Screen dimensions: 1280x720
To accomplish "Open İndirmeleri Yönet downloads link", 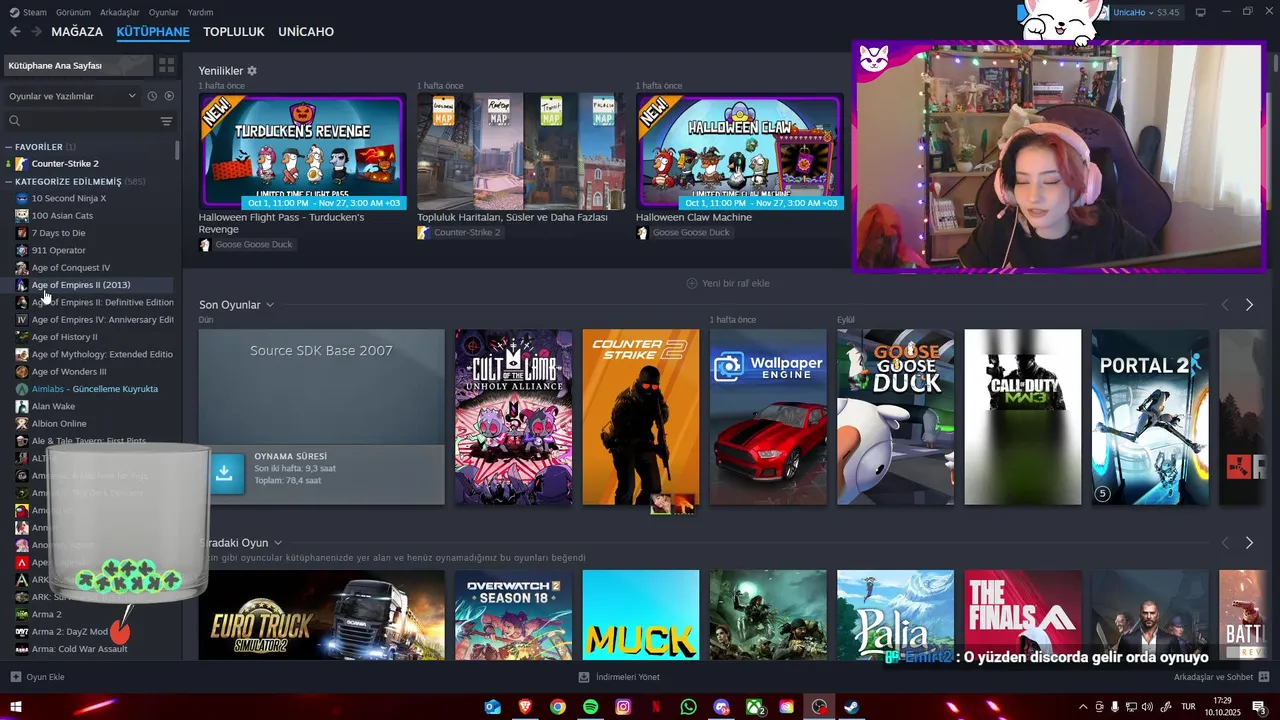I will [619, 677].
